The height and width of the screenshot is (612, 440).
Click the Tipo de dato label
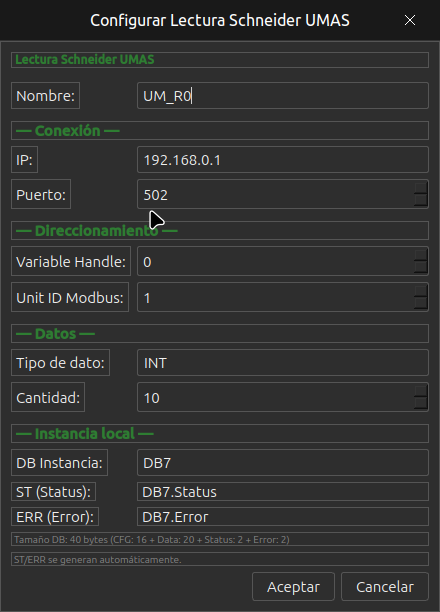pos(61,363)
